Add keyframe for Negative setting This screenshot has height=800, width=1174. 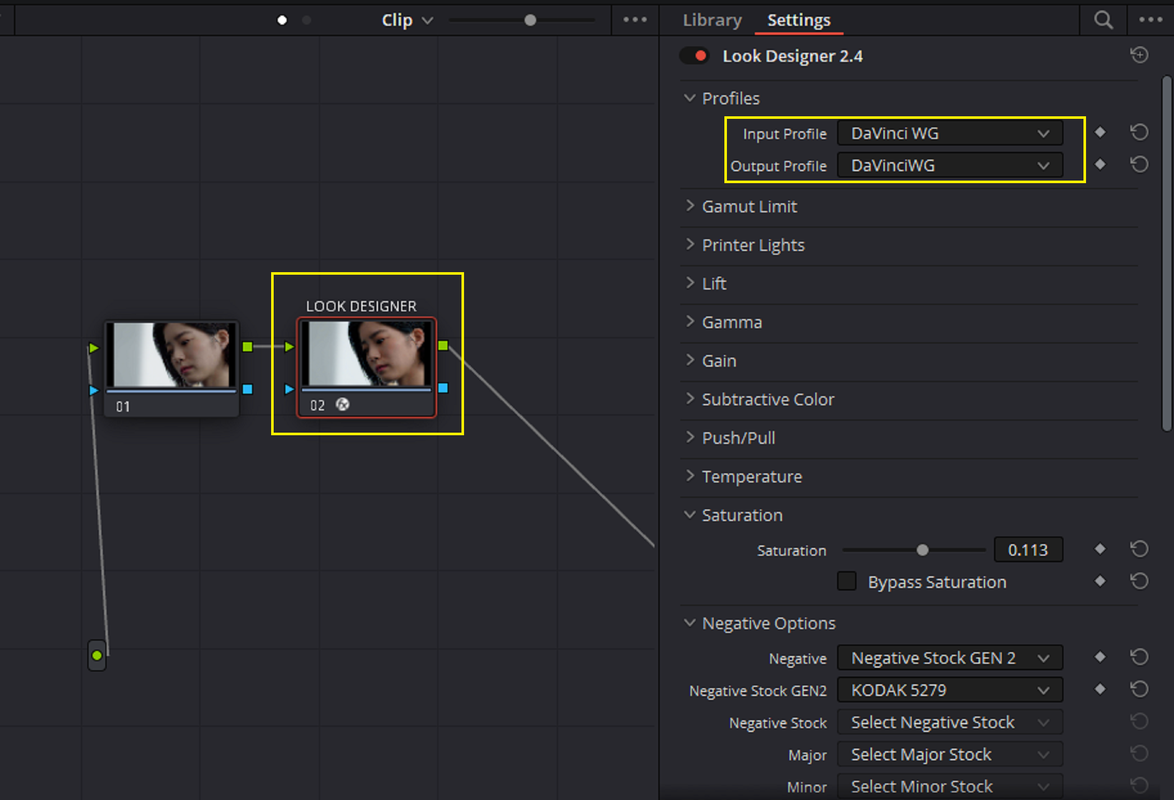1100,657
